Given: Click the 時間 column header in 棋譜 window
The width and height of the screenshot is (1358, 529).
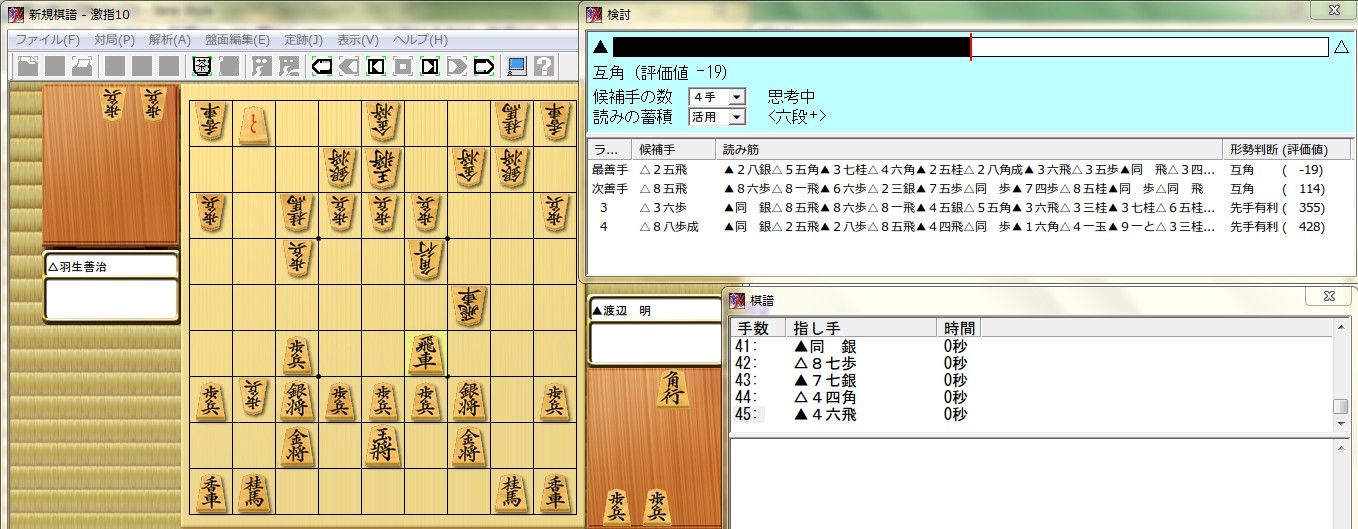Looking at the screenshot, I should 959,328.
